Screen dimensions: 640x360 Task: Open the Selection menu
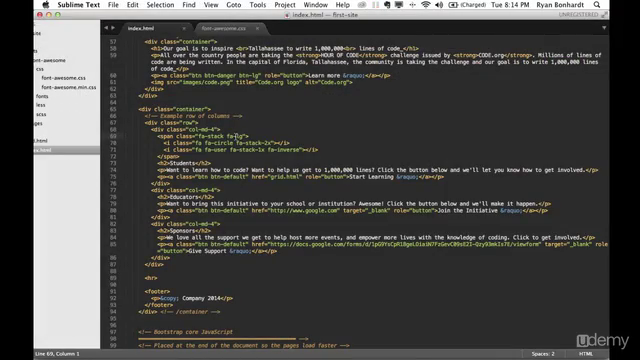tap(160, 5)
